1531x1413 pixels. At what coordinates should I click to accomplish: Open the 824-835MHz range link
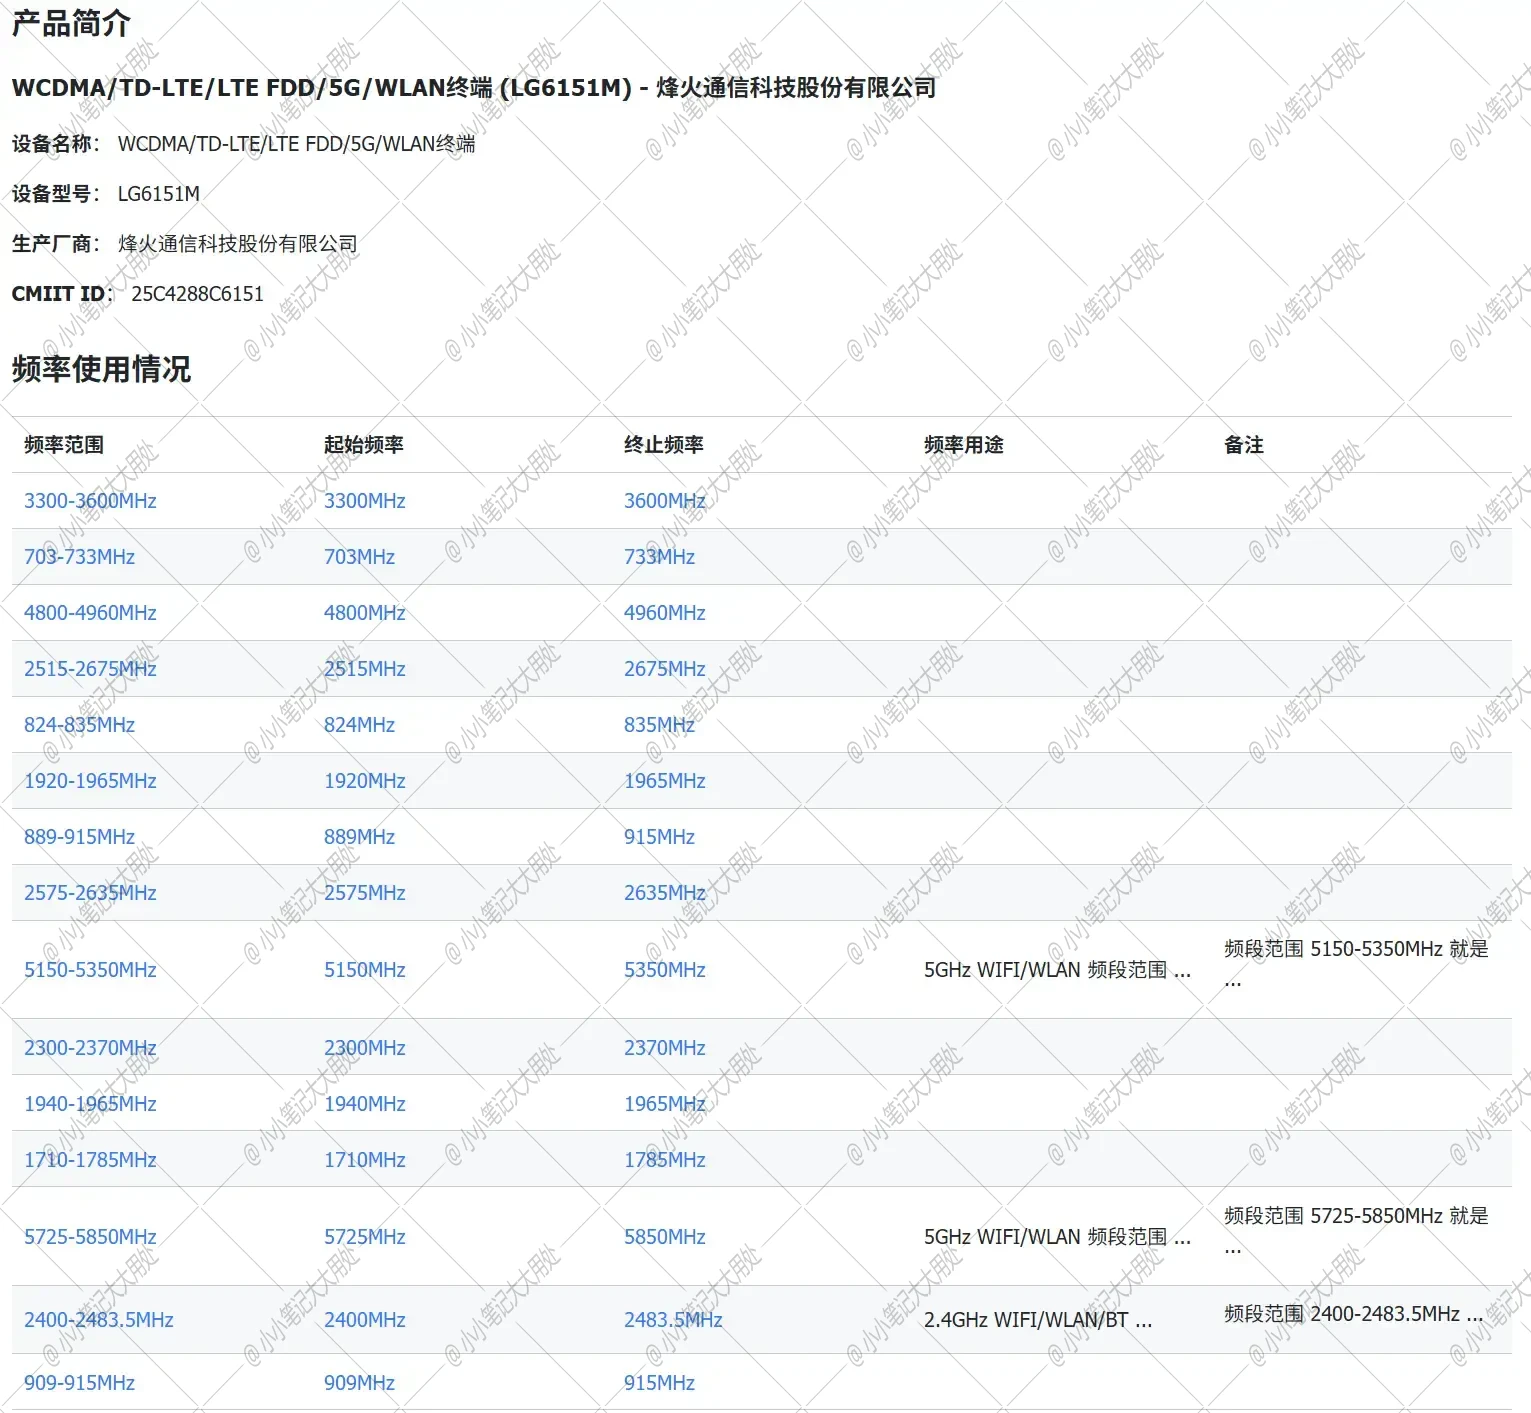pyautogui.click(x=79, y=725)
